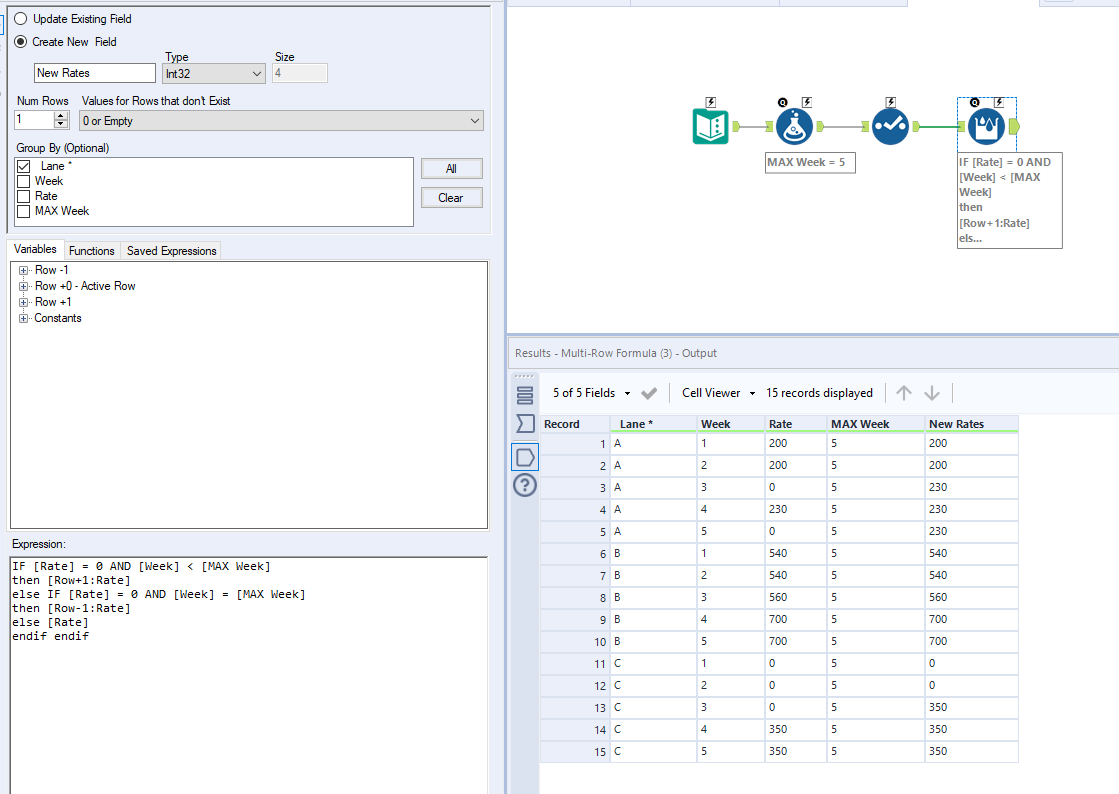The height and width of the screenshot is (794, 1119).
Task: Expand the Constants item in the Variables tree
Action: [x=24, y=318]
